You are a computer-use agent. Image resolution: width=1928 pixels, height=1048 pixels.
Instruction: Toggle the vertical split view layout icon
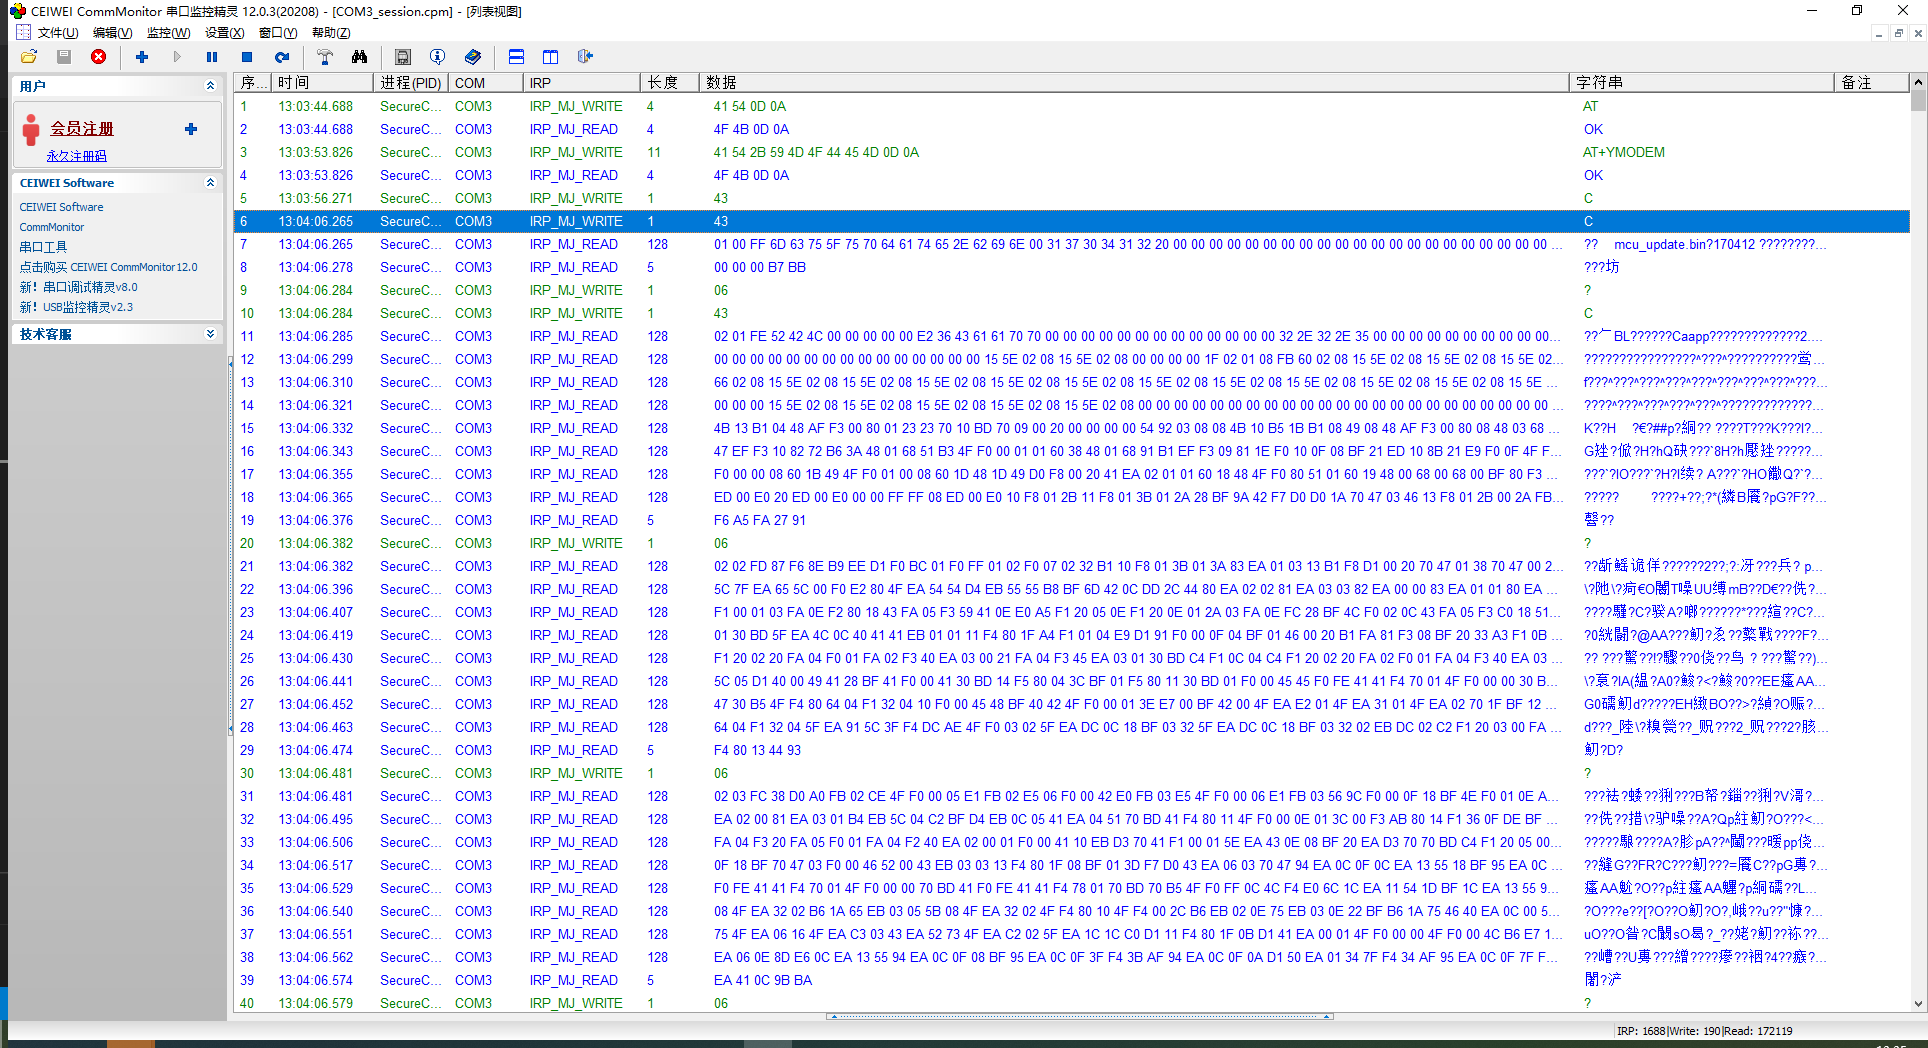pyautogui.click(x=550, y=57)
